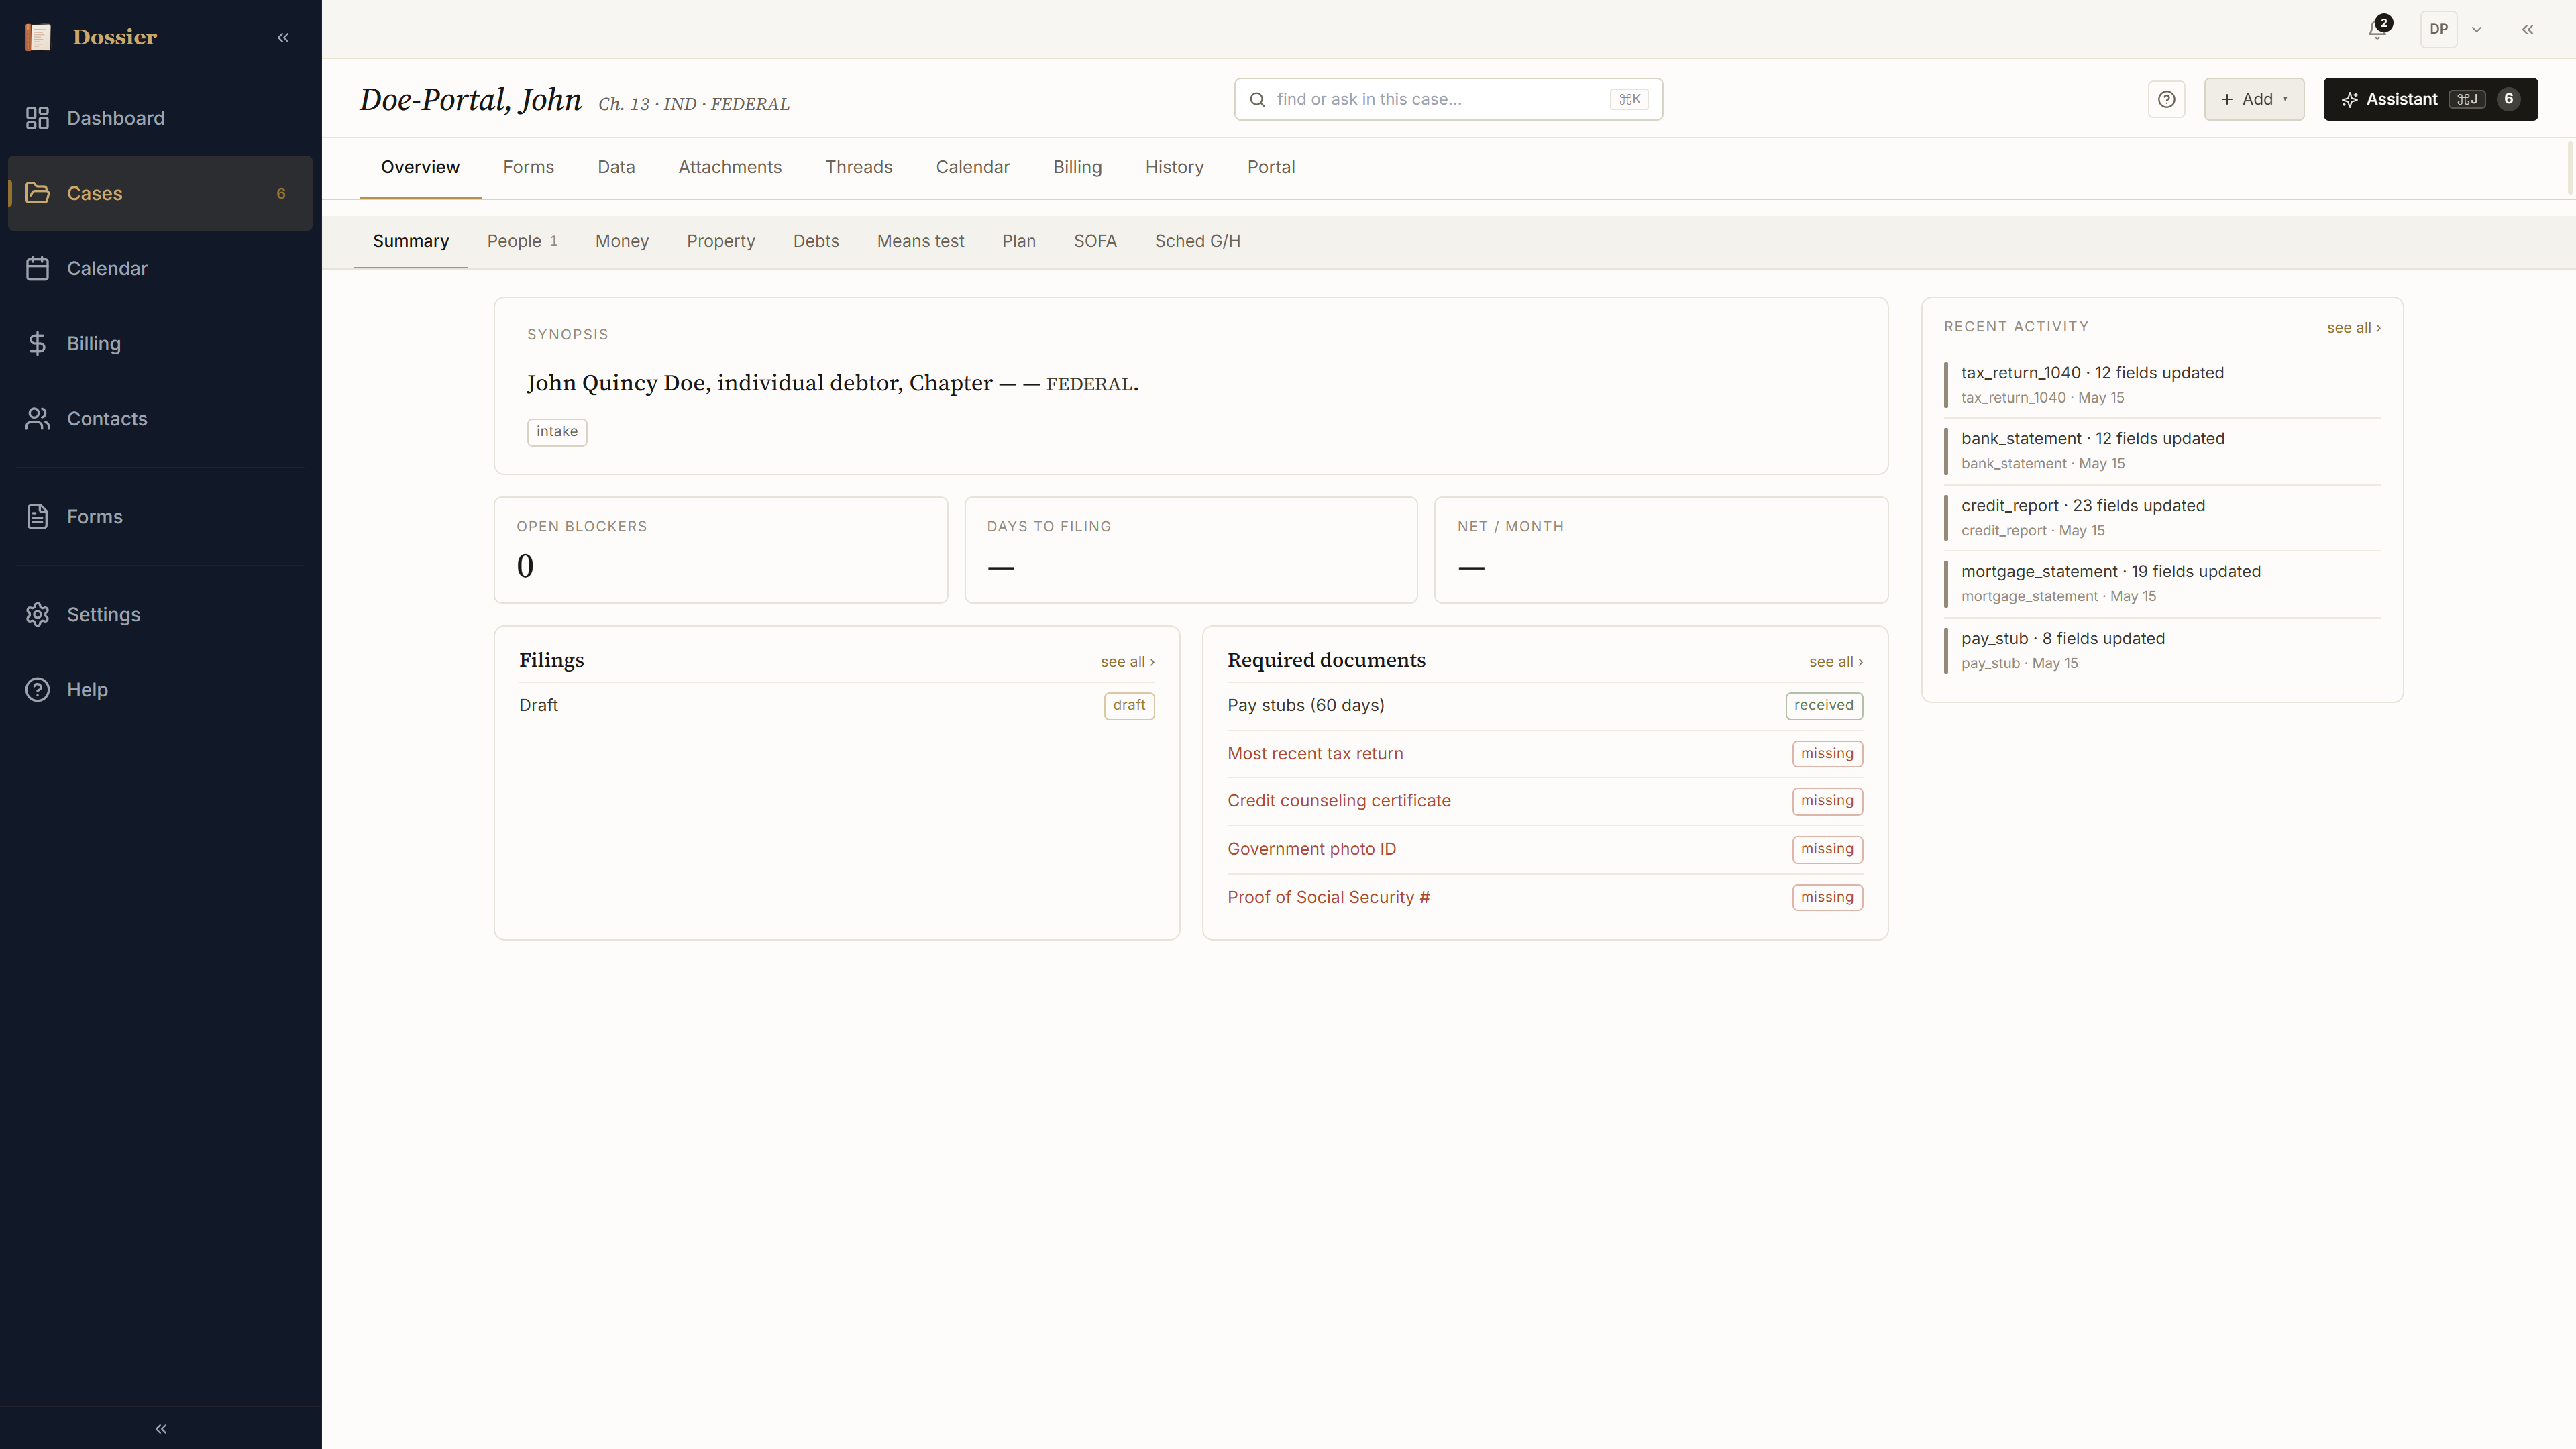2576x1449 pixels.
Task: Click the Doe-Portal, John case title
Action: click(471, 100)
